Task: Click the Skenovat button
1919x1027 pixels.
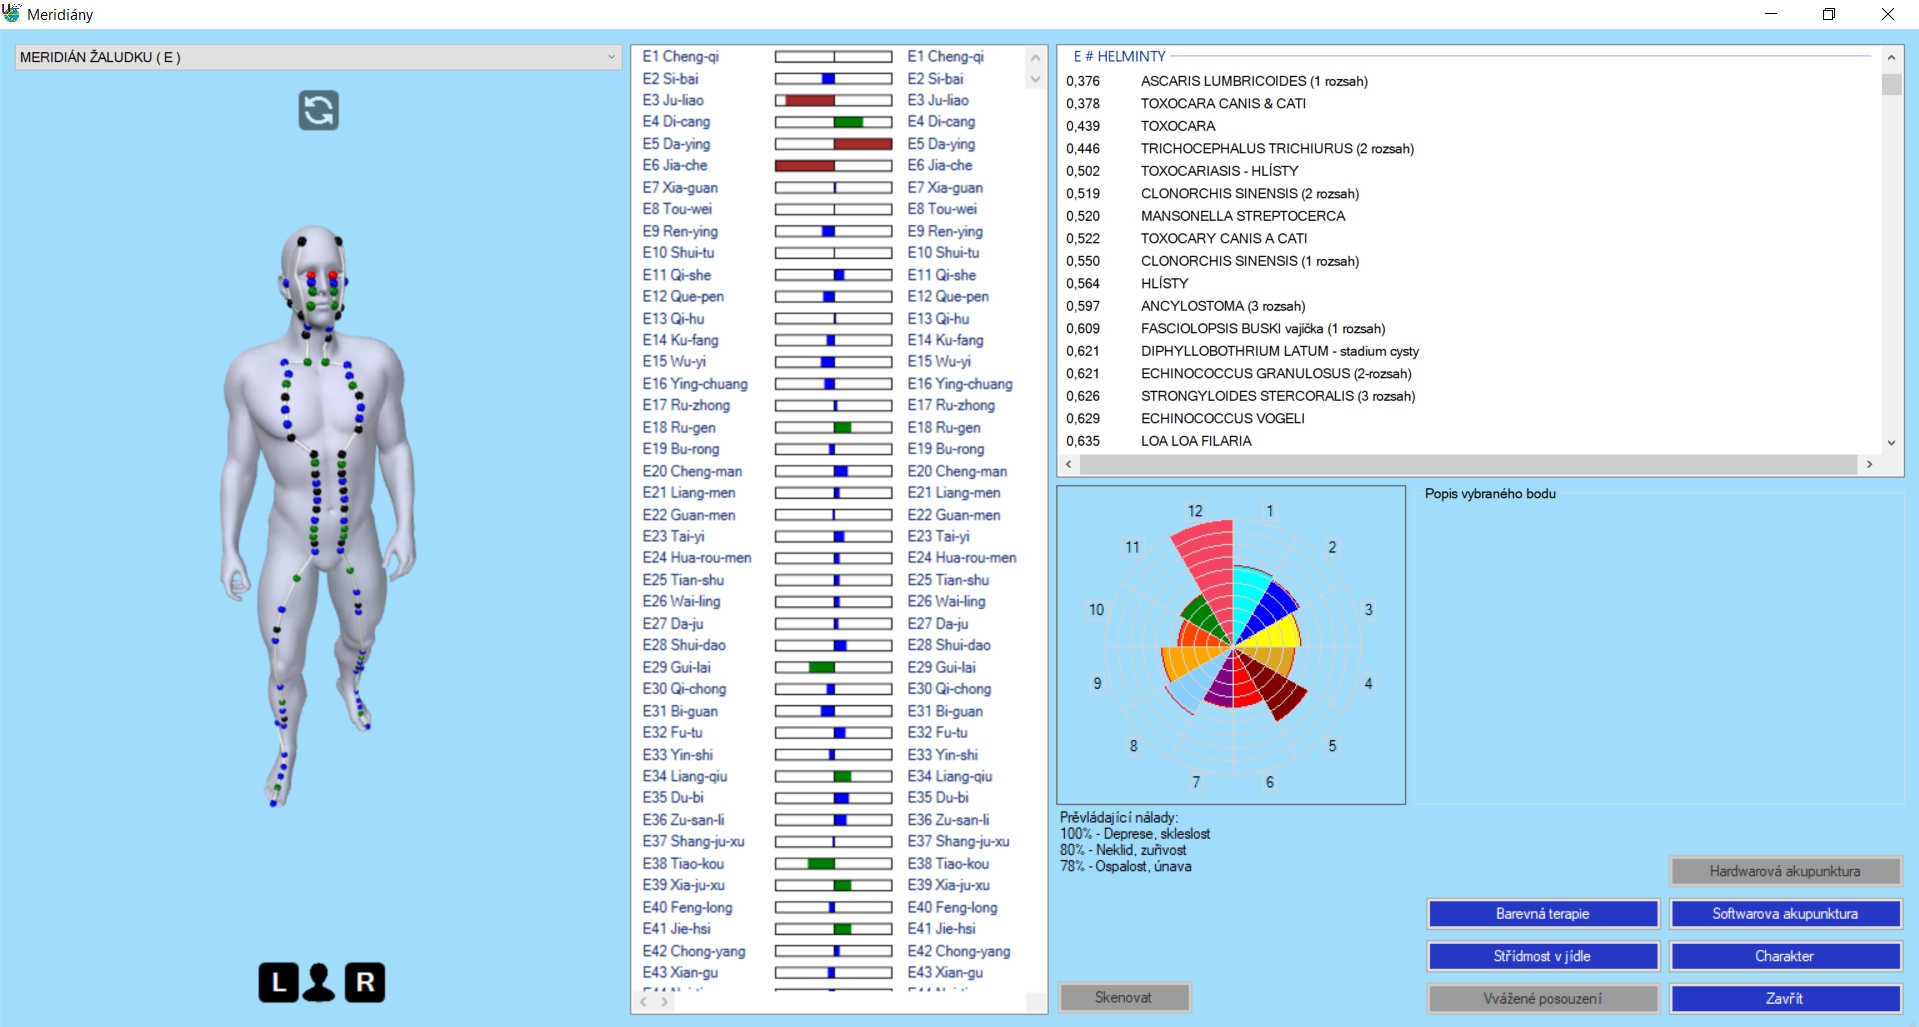Action: coord(1123,997)
